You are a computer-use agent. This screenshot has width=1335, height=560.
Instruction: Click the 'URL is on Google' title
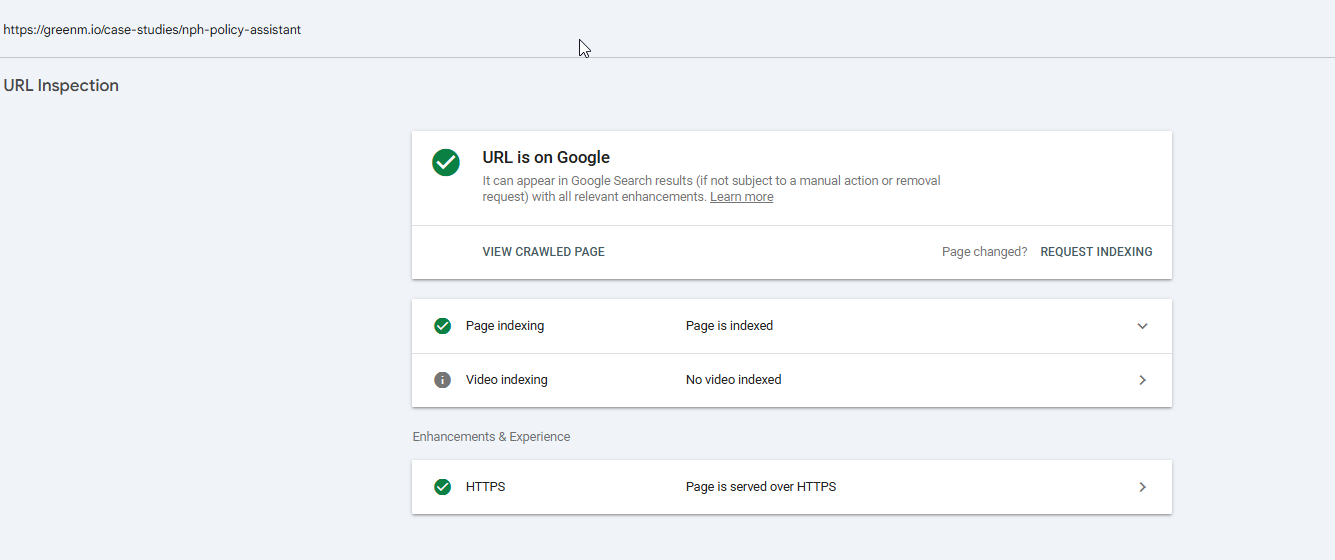[x=546, y=157]
